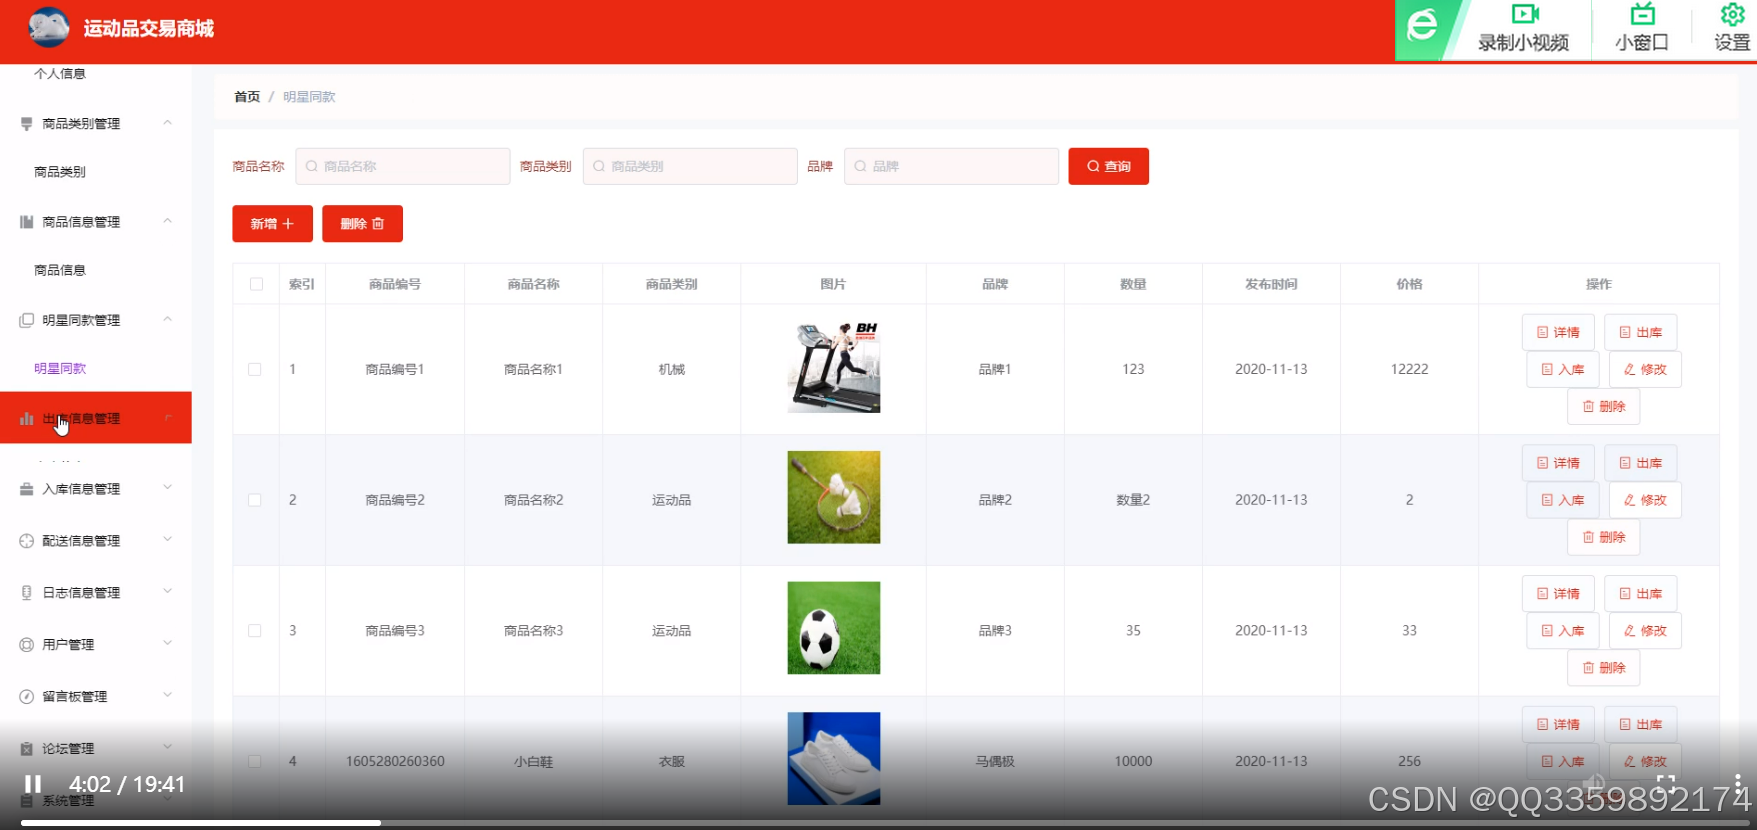Click the badminton shuttlecock product thumbnail

(834, 497)
